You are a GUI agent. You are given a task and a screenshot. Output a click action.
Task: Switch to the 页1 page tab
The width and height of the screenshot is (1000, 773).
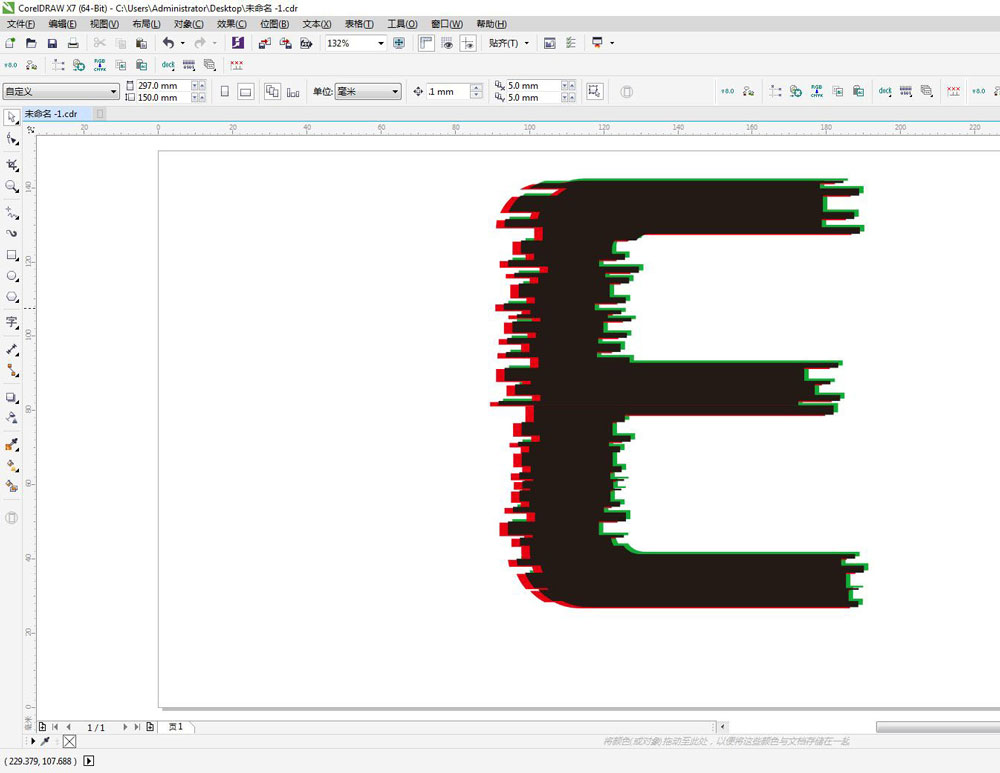[176, 727]
